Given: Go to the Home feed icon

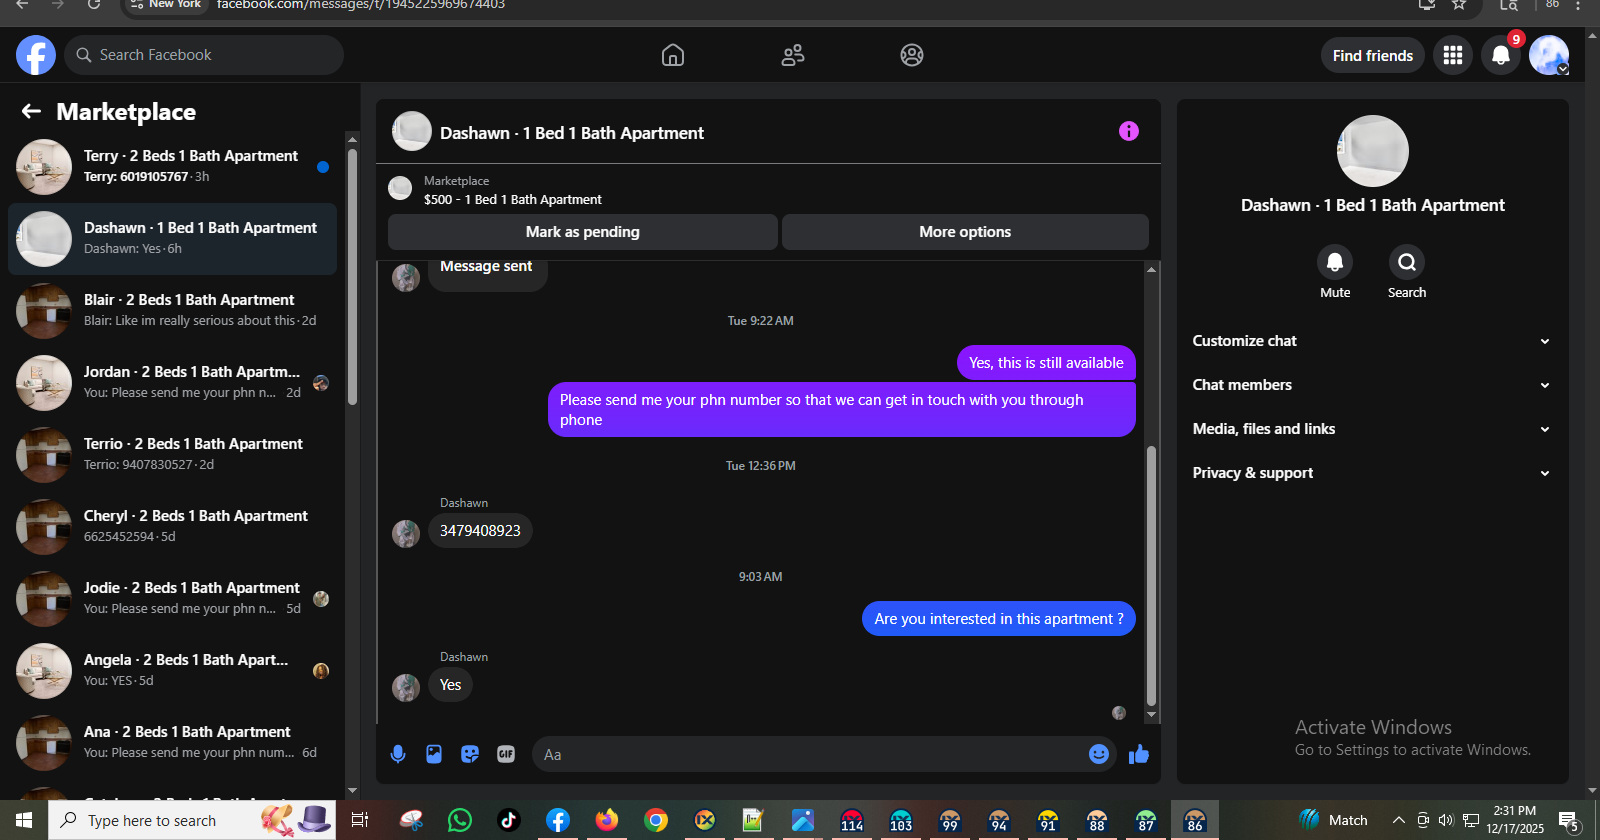Looking at the screenshot, I should pos(673,55).
